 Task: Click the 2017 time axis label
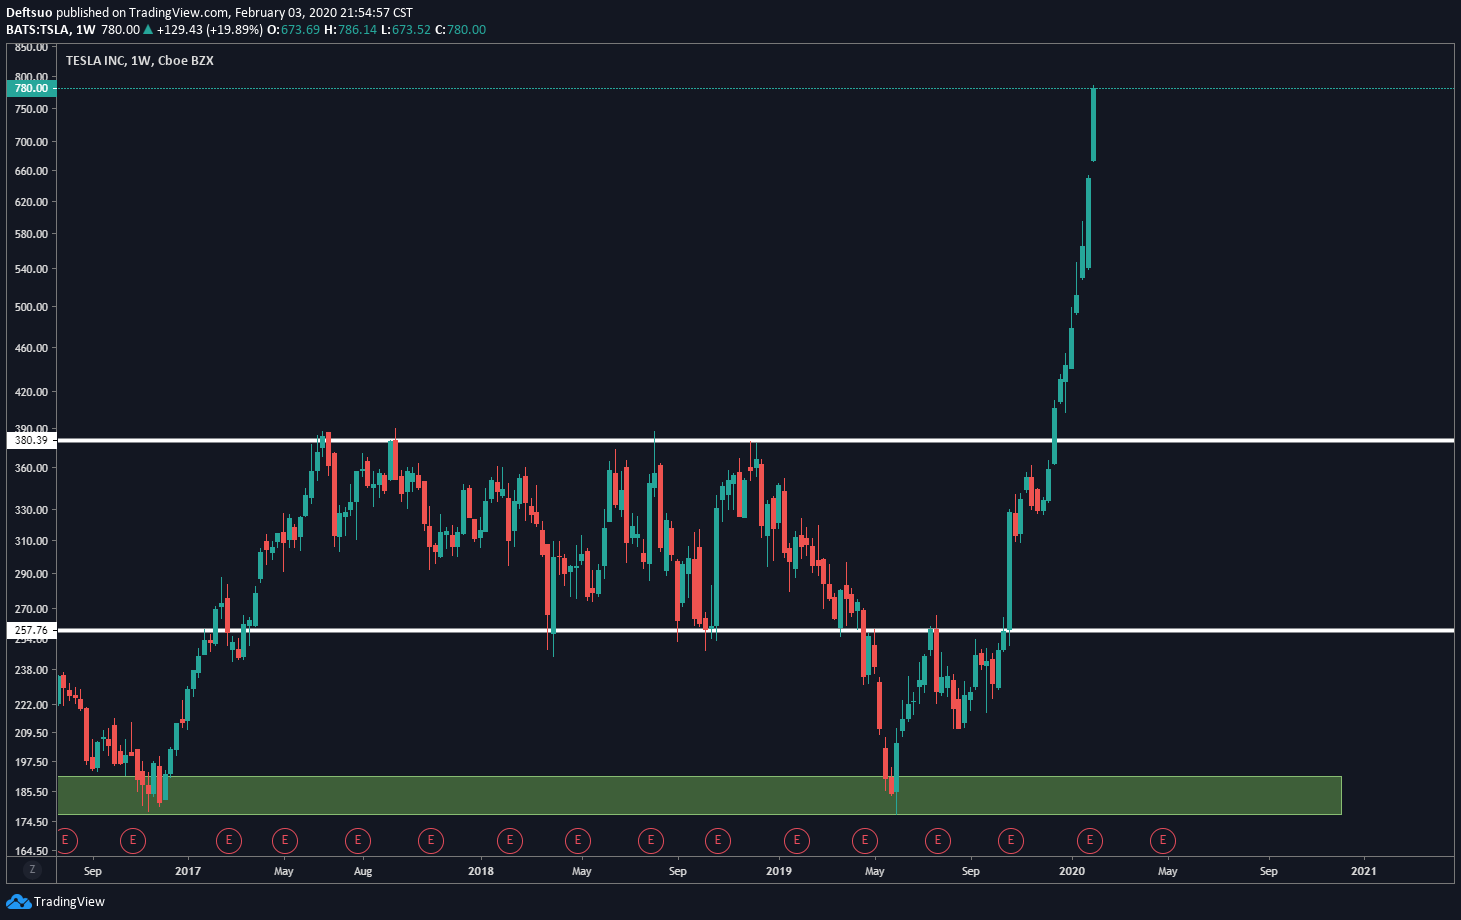click(x=188, y=871)
